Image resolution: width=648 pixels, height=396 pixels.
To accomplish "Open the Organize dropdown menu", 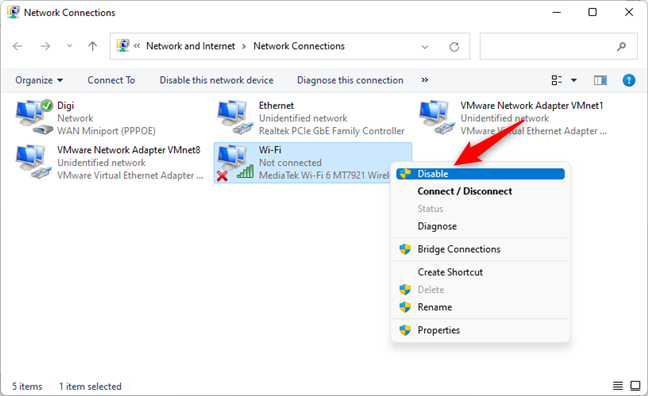I will (39, 80).
